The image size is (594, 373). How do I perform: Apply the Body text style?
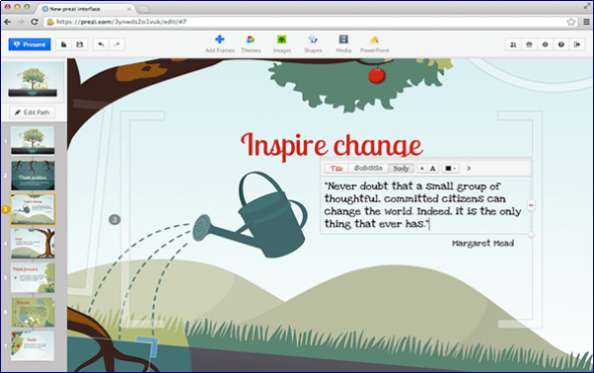[401, 169]
